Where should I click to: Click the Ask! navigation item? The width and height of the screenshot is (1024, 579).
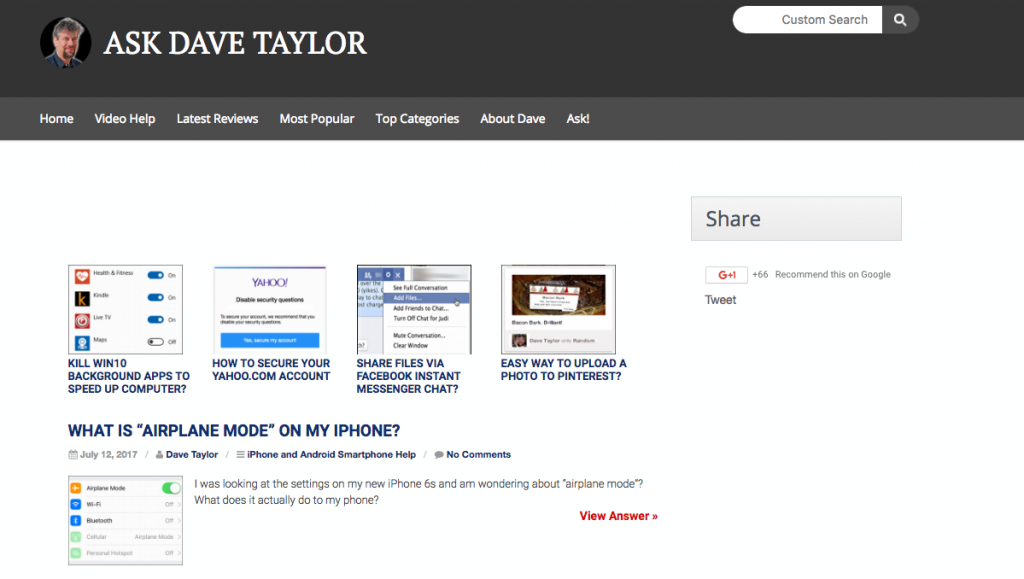coord(577,119)
